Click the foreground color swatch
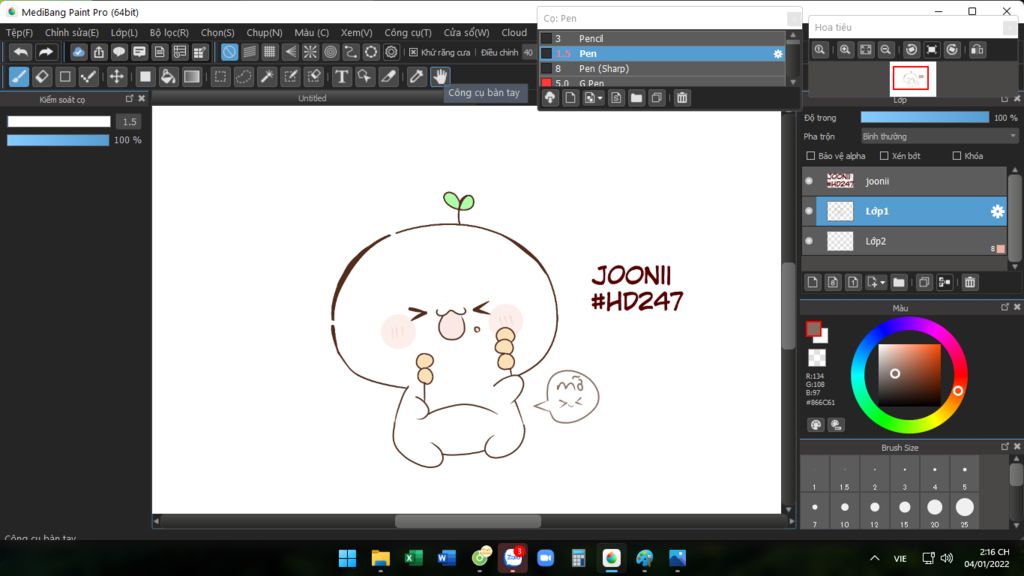 click(x=813, y=329)
